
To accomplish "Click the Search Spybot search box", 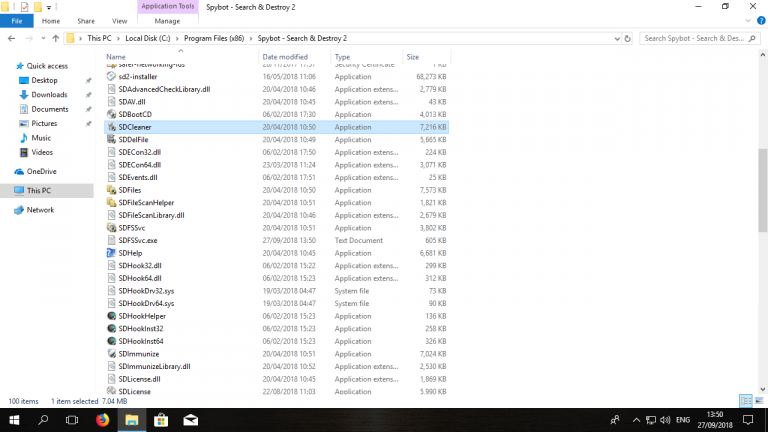I will pos(695,38).
